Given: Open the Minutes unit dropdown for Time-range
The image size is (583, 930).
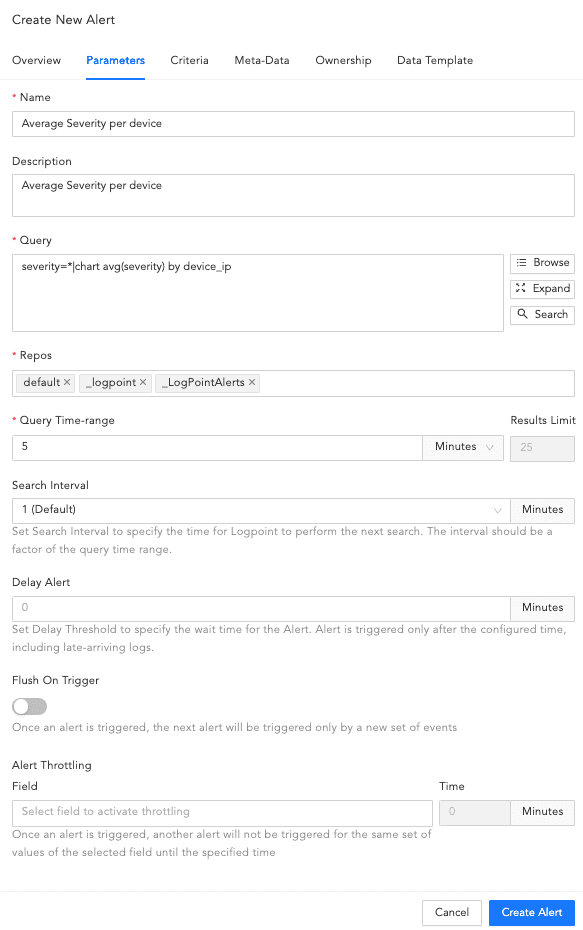Looking at the screenshot, I should click(x=462, y=448).
